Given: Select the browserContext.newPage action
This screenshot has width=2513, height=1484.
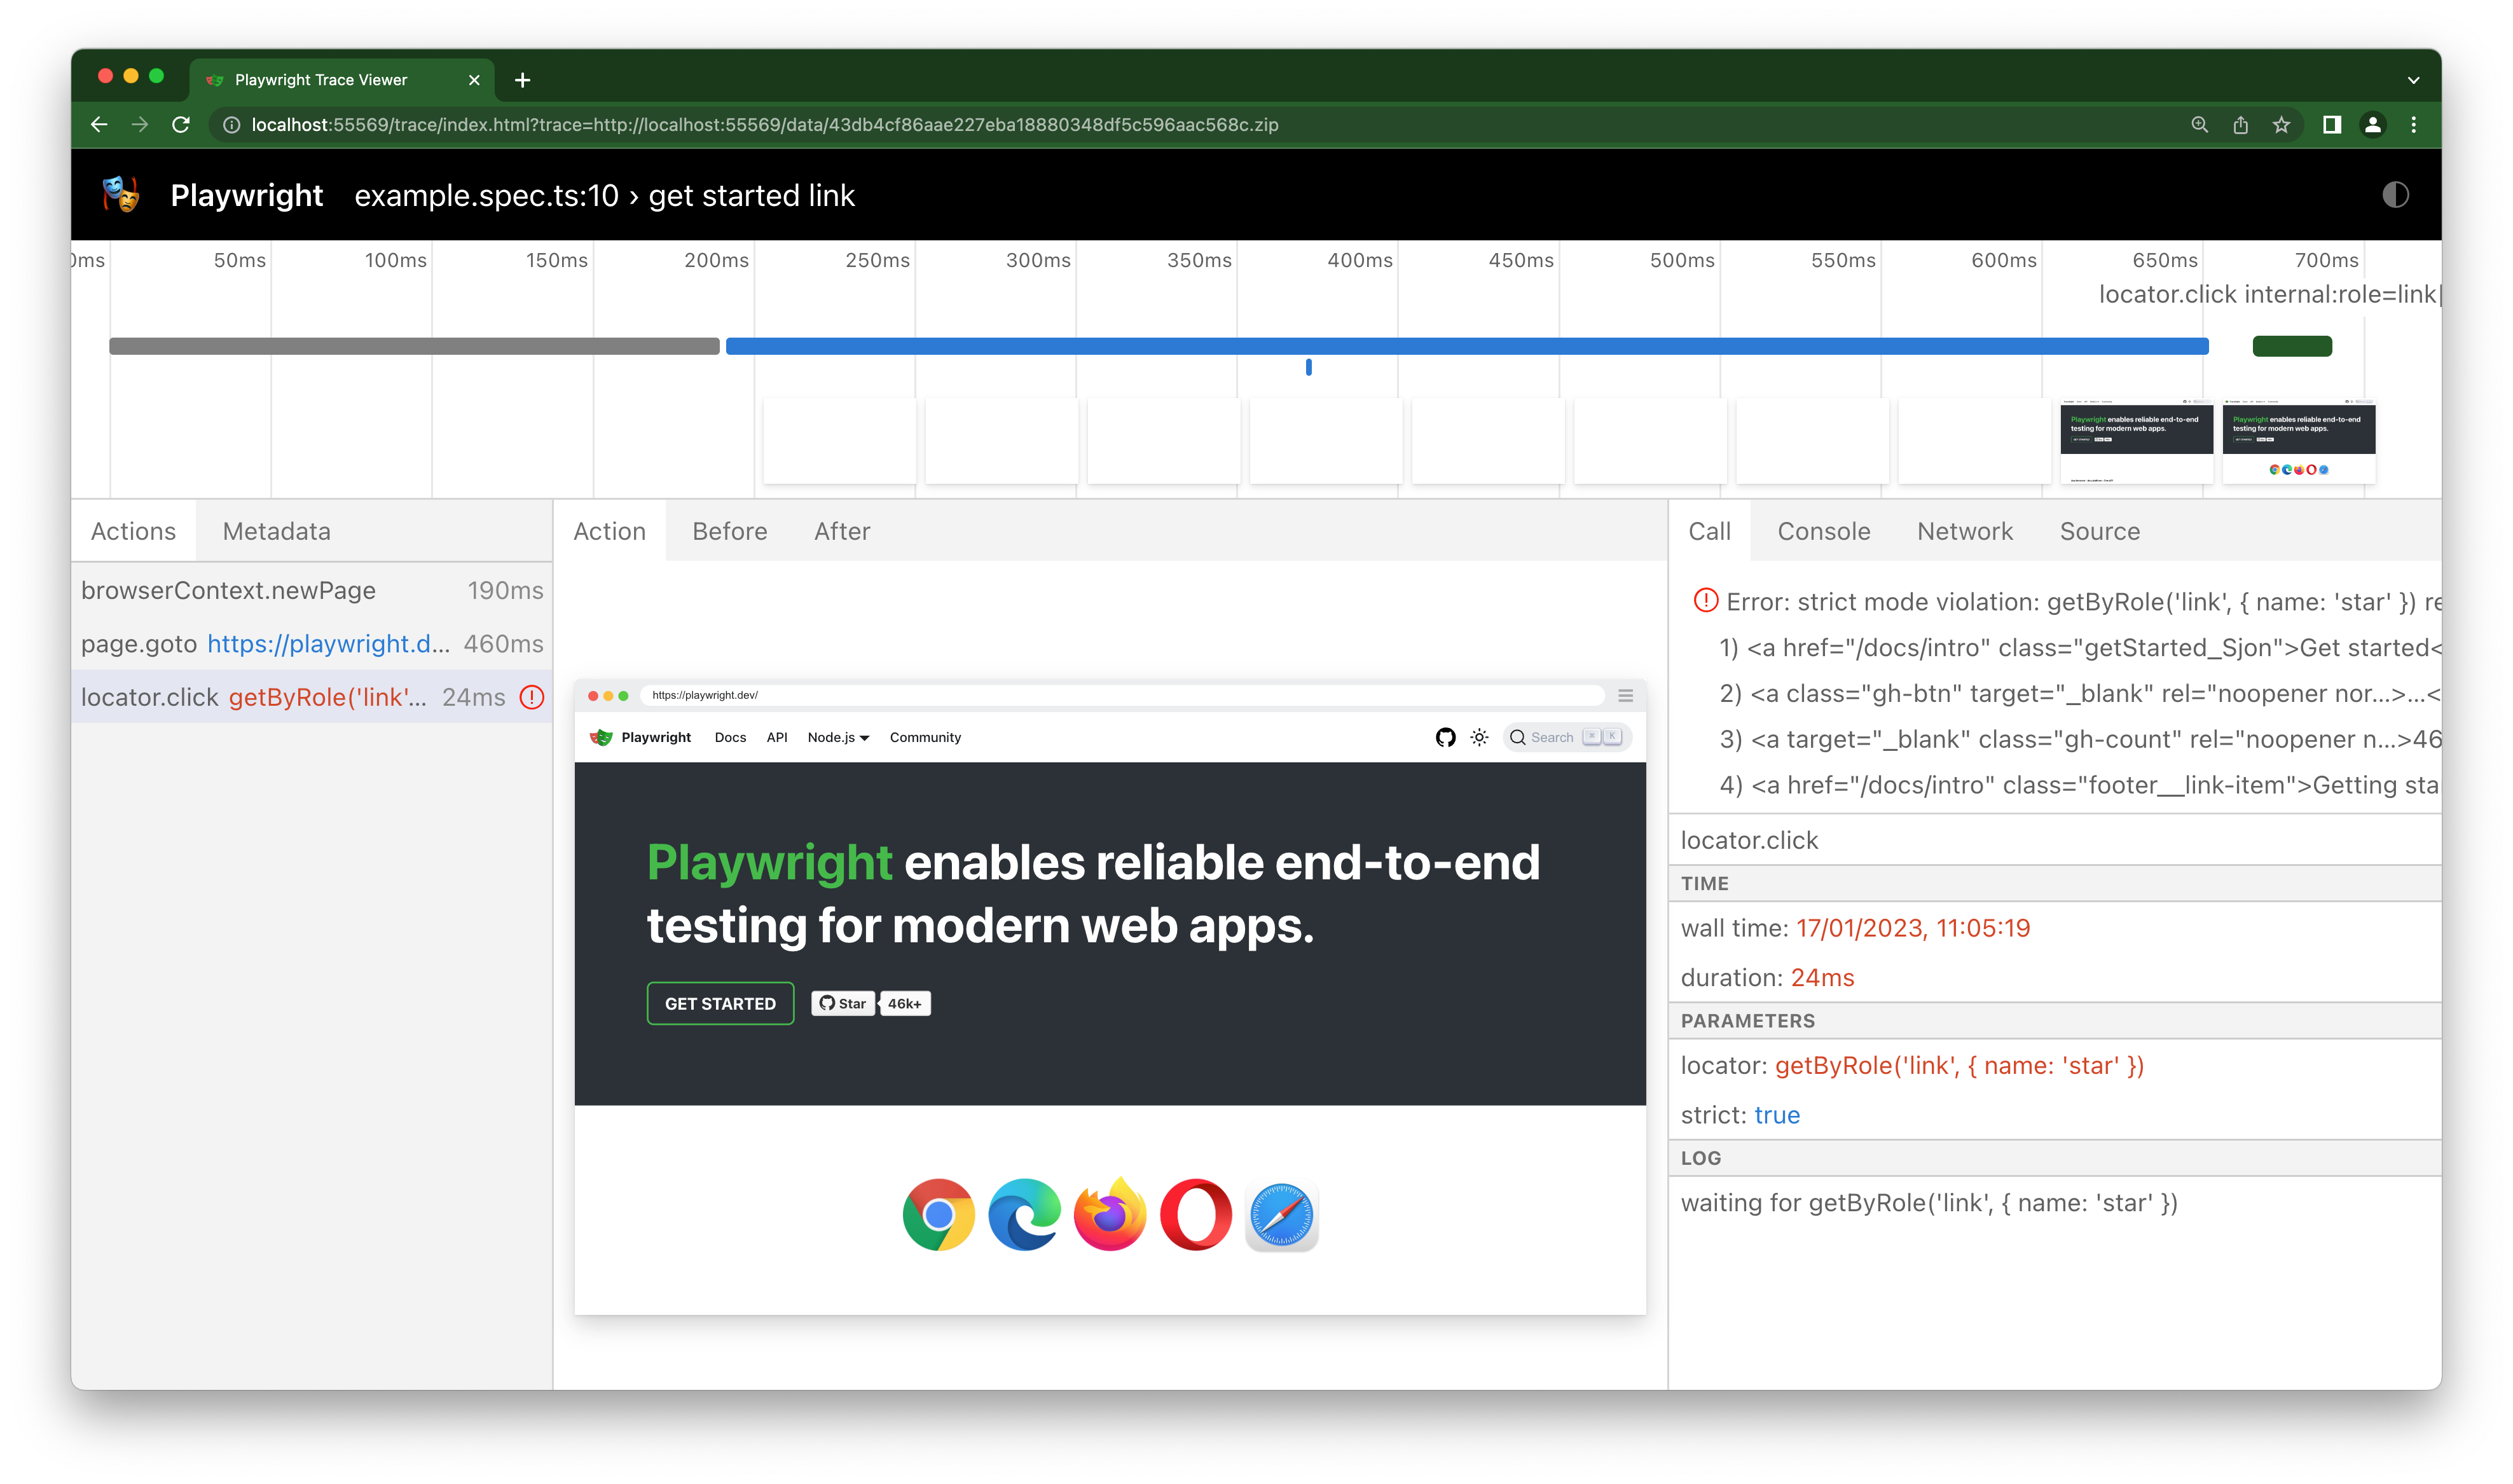Looking at the screenshot, I should pyautogui.click(x=311, y=590).
